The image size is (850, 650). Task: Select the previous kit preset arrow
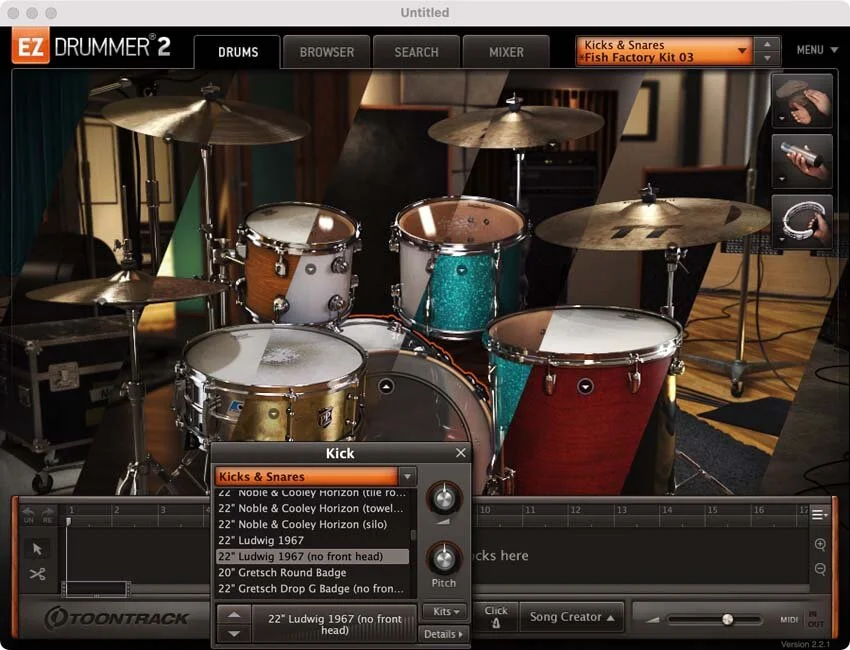pos(767,44)
